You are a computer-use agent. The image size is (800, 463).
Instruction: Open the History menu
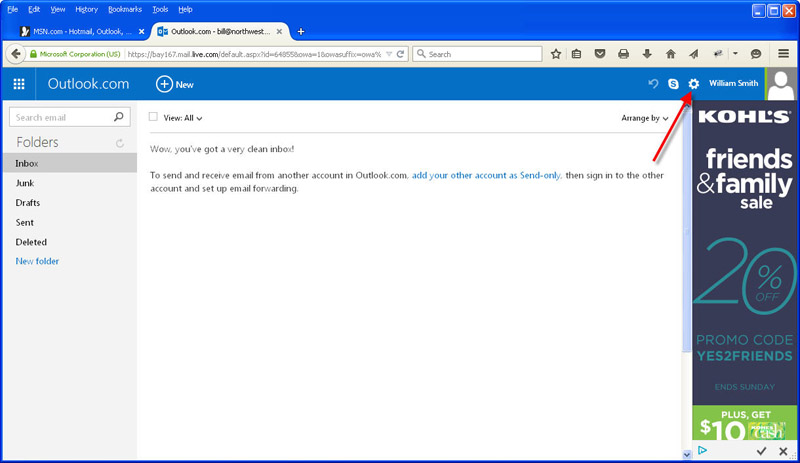click(x=86, y=9)
